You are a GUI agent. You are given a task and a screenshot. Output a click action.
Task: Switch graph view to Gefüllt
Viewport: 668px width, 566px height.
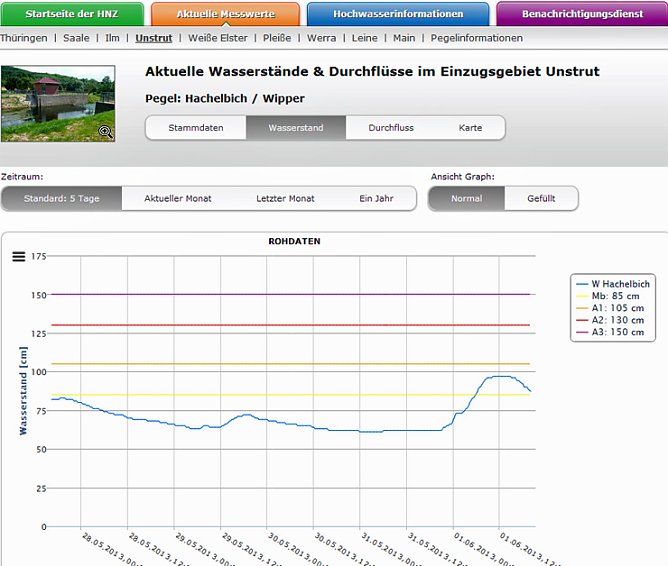pos(541,199)
